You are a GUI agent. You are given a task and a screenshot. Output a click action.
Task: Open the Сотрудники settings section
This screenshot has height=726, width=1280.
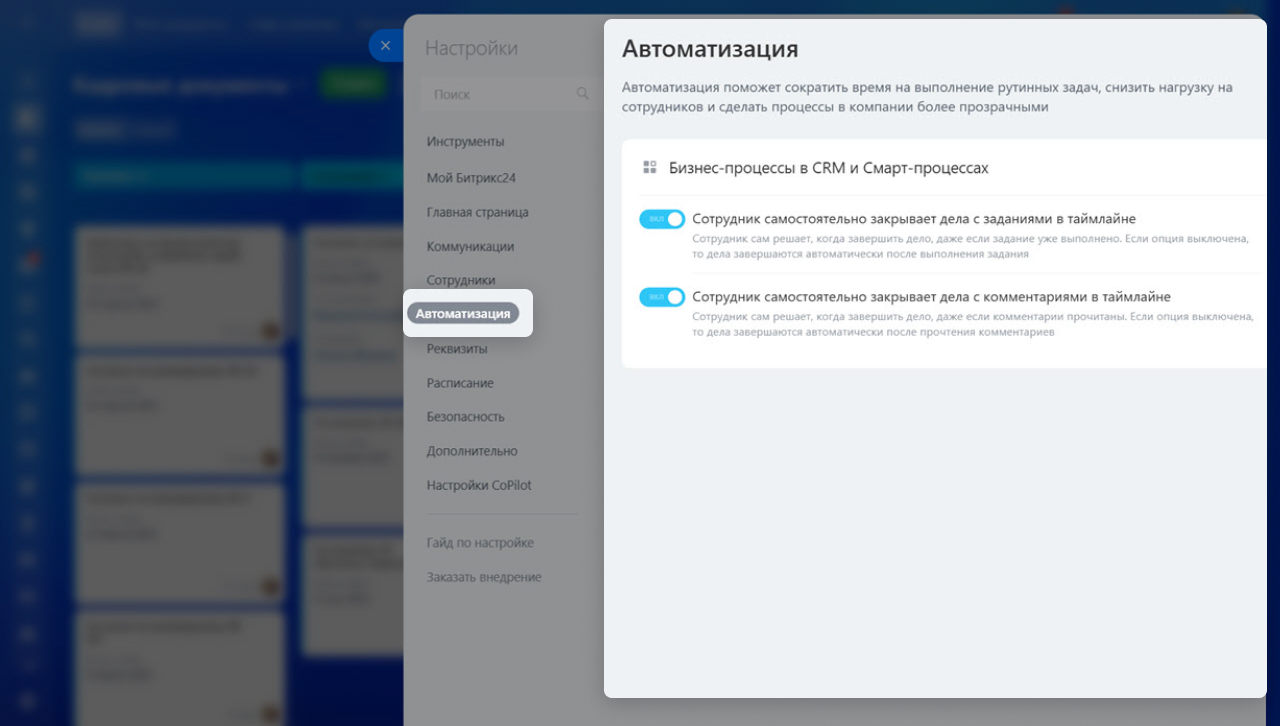coord(461,280)
